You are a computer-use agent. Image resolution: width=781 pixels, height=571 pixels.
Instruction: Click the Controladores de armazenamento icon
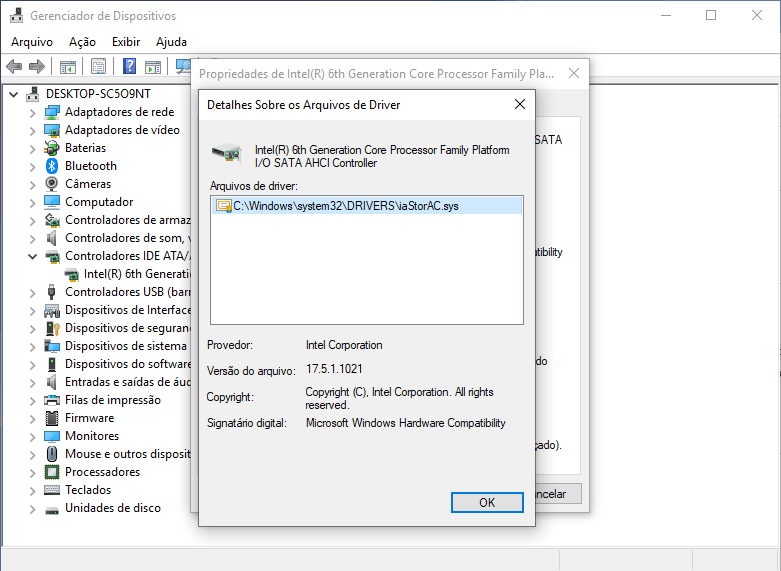coord(52,220)
